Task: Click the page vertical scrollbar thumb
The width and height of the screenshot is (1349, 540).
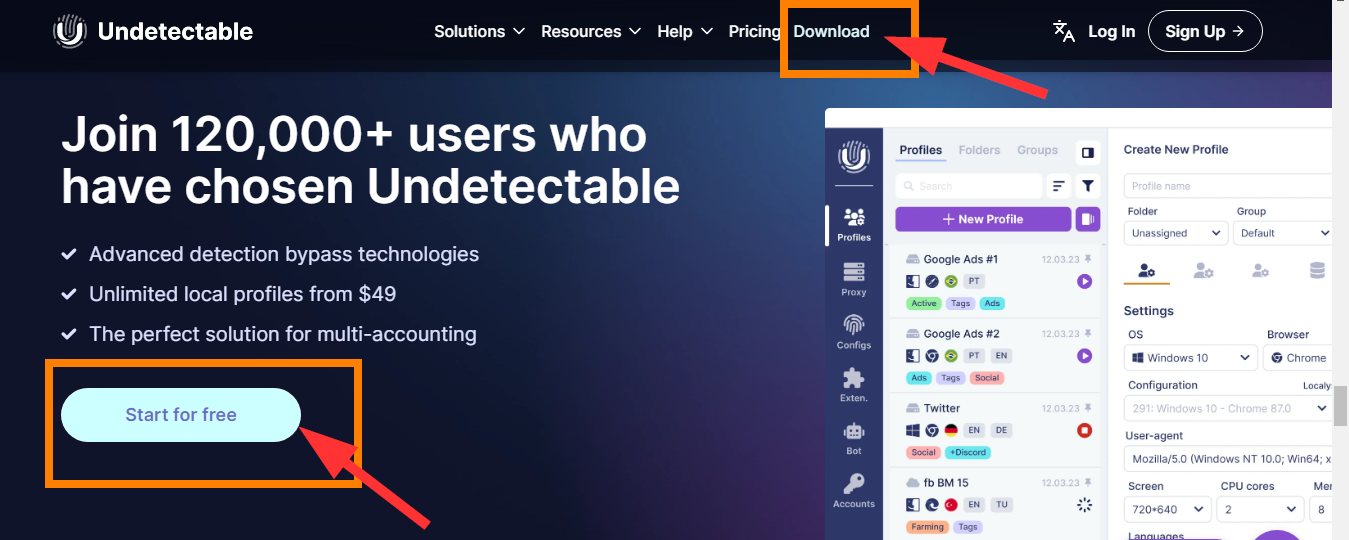Action: [1340, 406]
